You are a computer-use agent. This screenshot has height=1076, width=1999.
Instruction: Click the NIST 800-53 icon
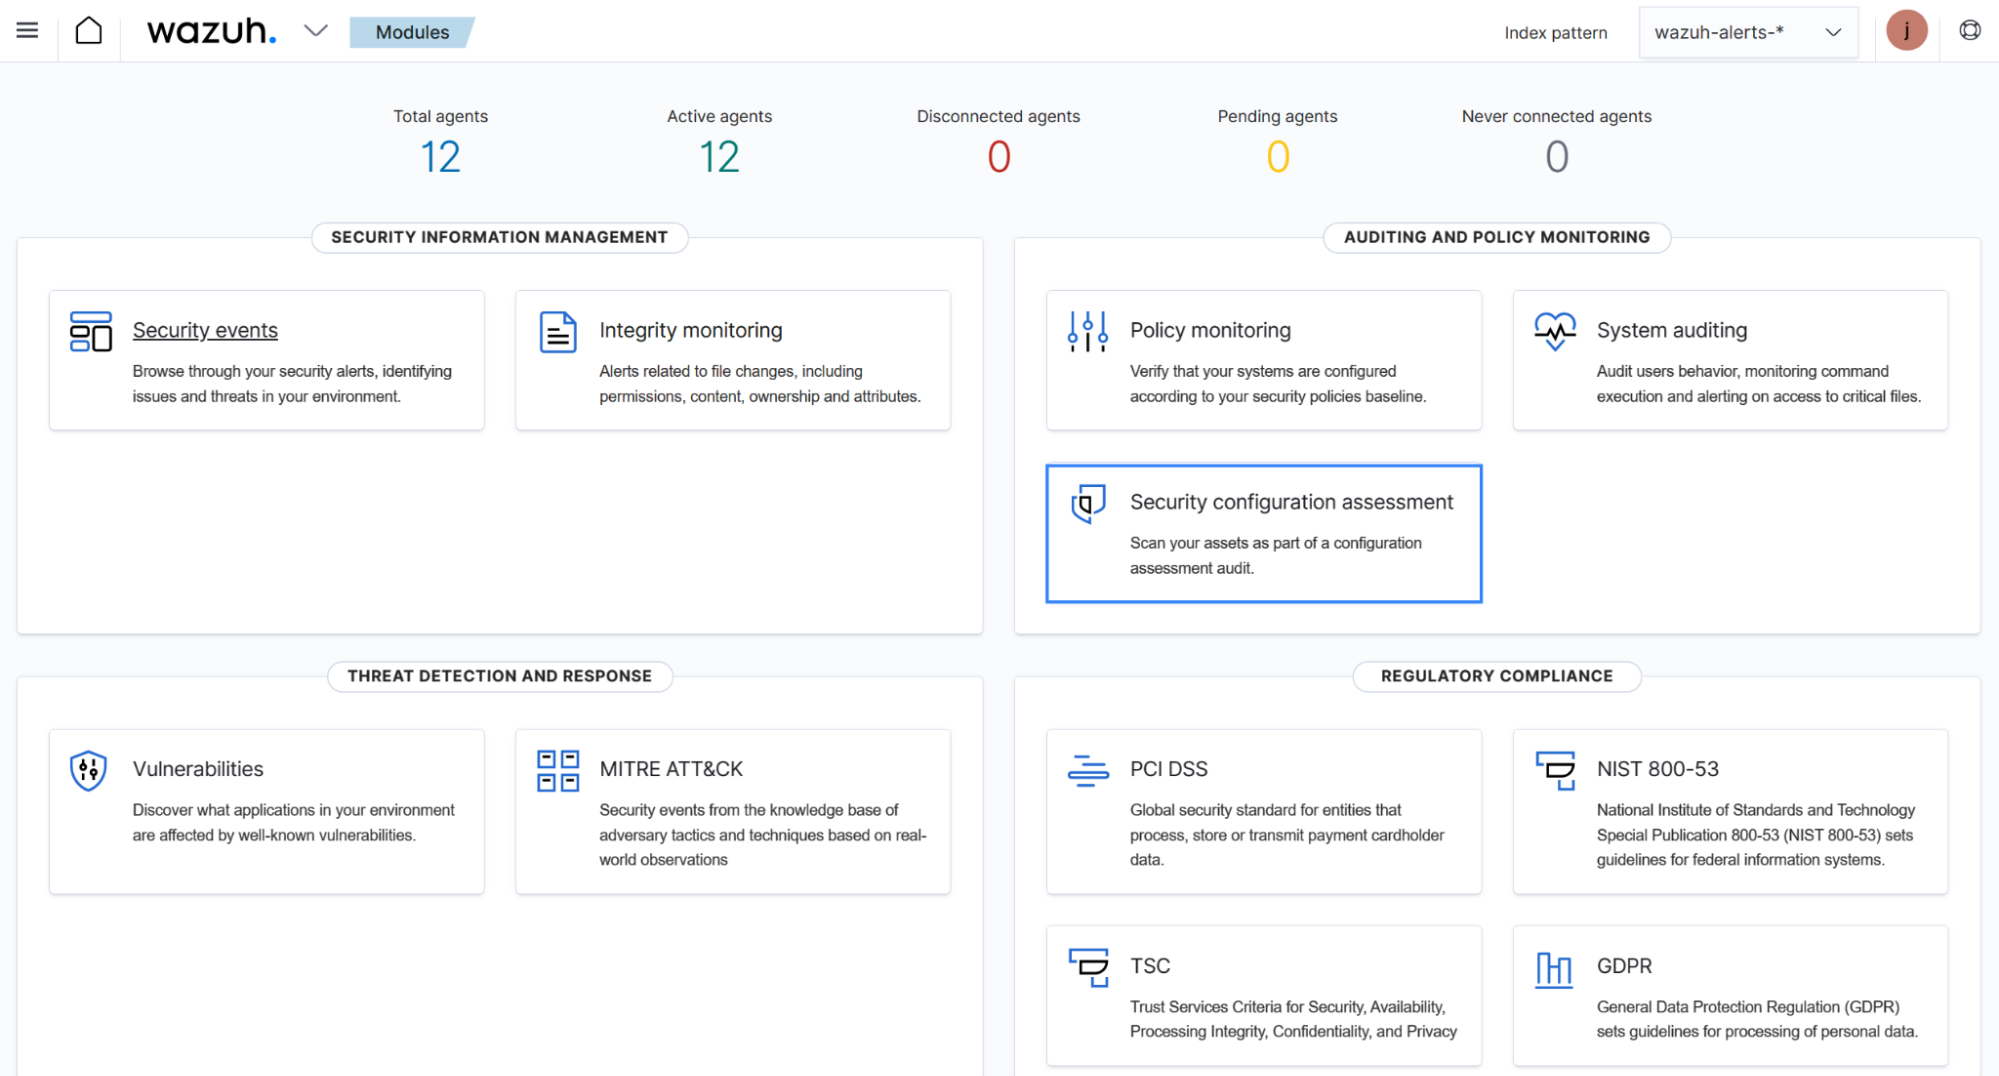(x=1555, y=771)
